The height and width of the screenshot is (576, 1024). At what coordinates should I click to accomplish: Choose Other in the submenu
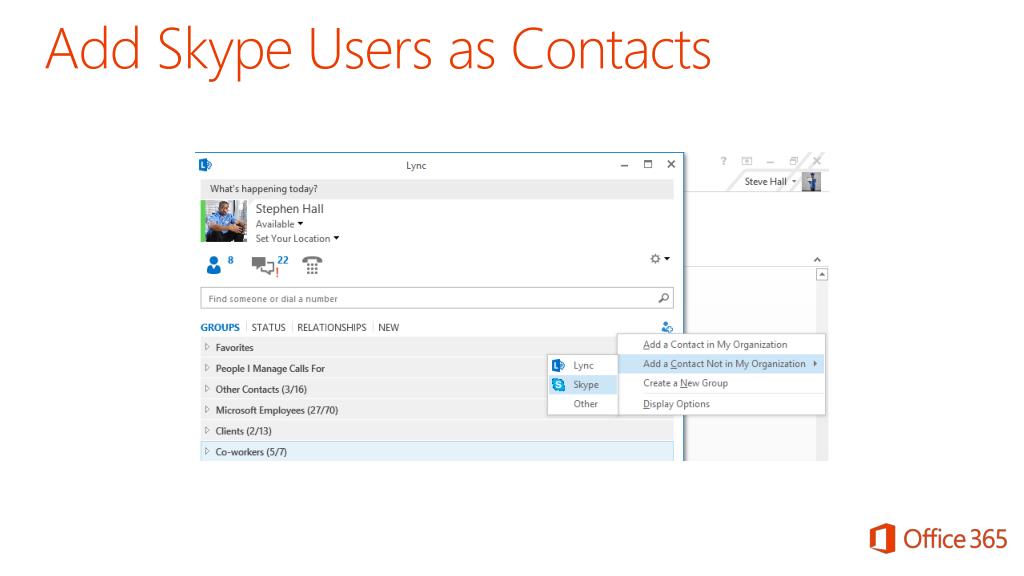[x=583, y=404]
